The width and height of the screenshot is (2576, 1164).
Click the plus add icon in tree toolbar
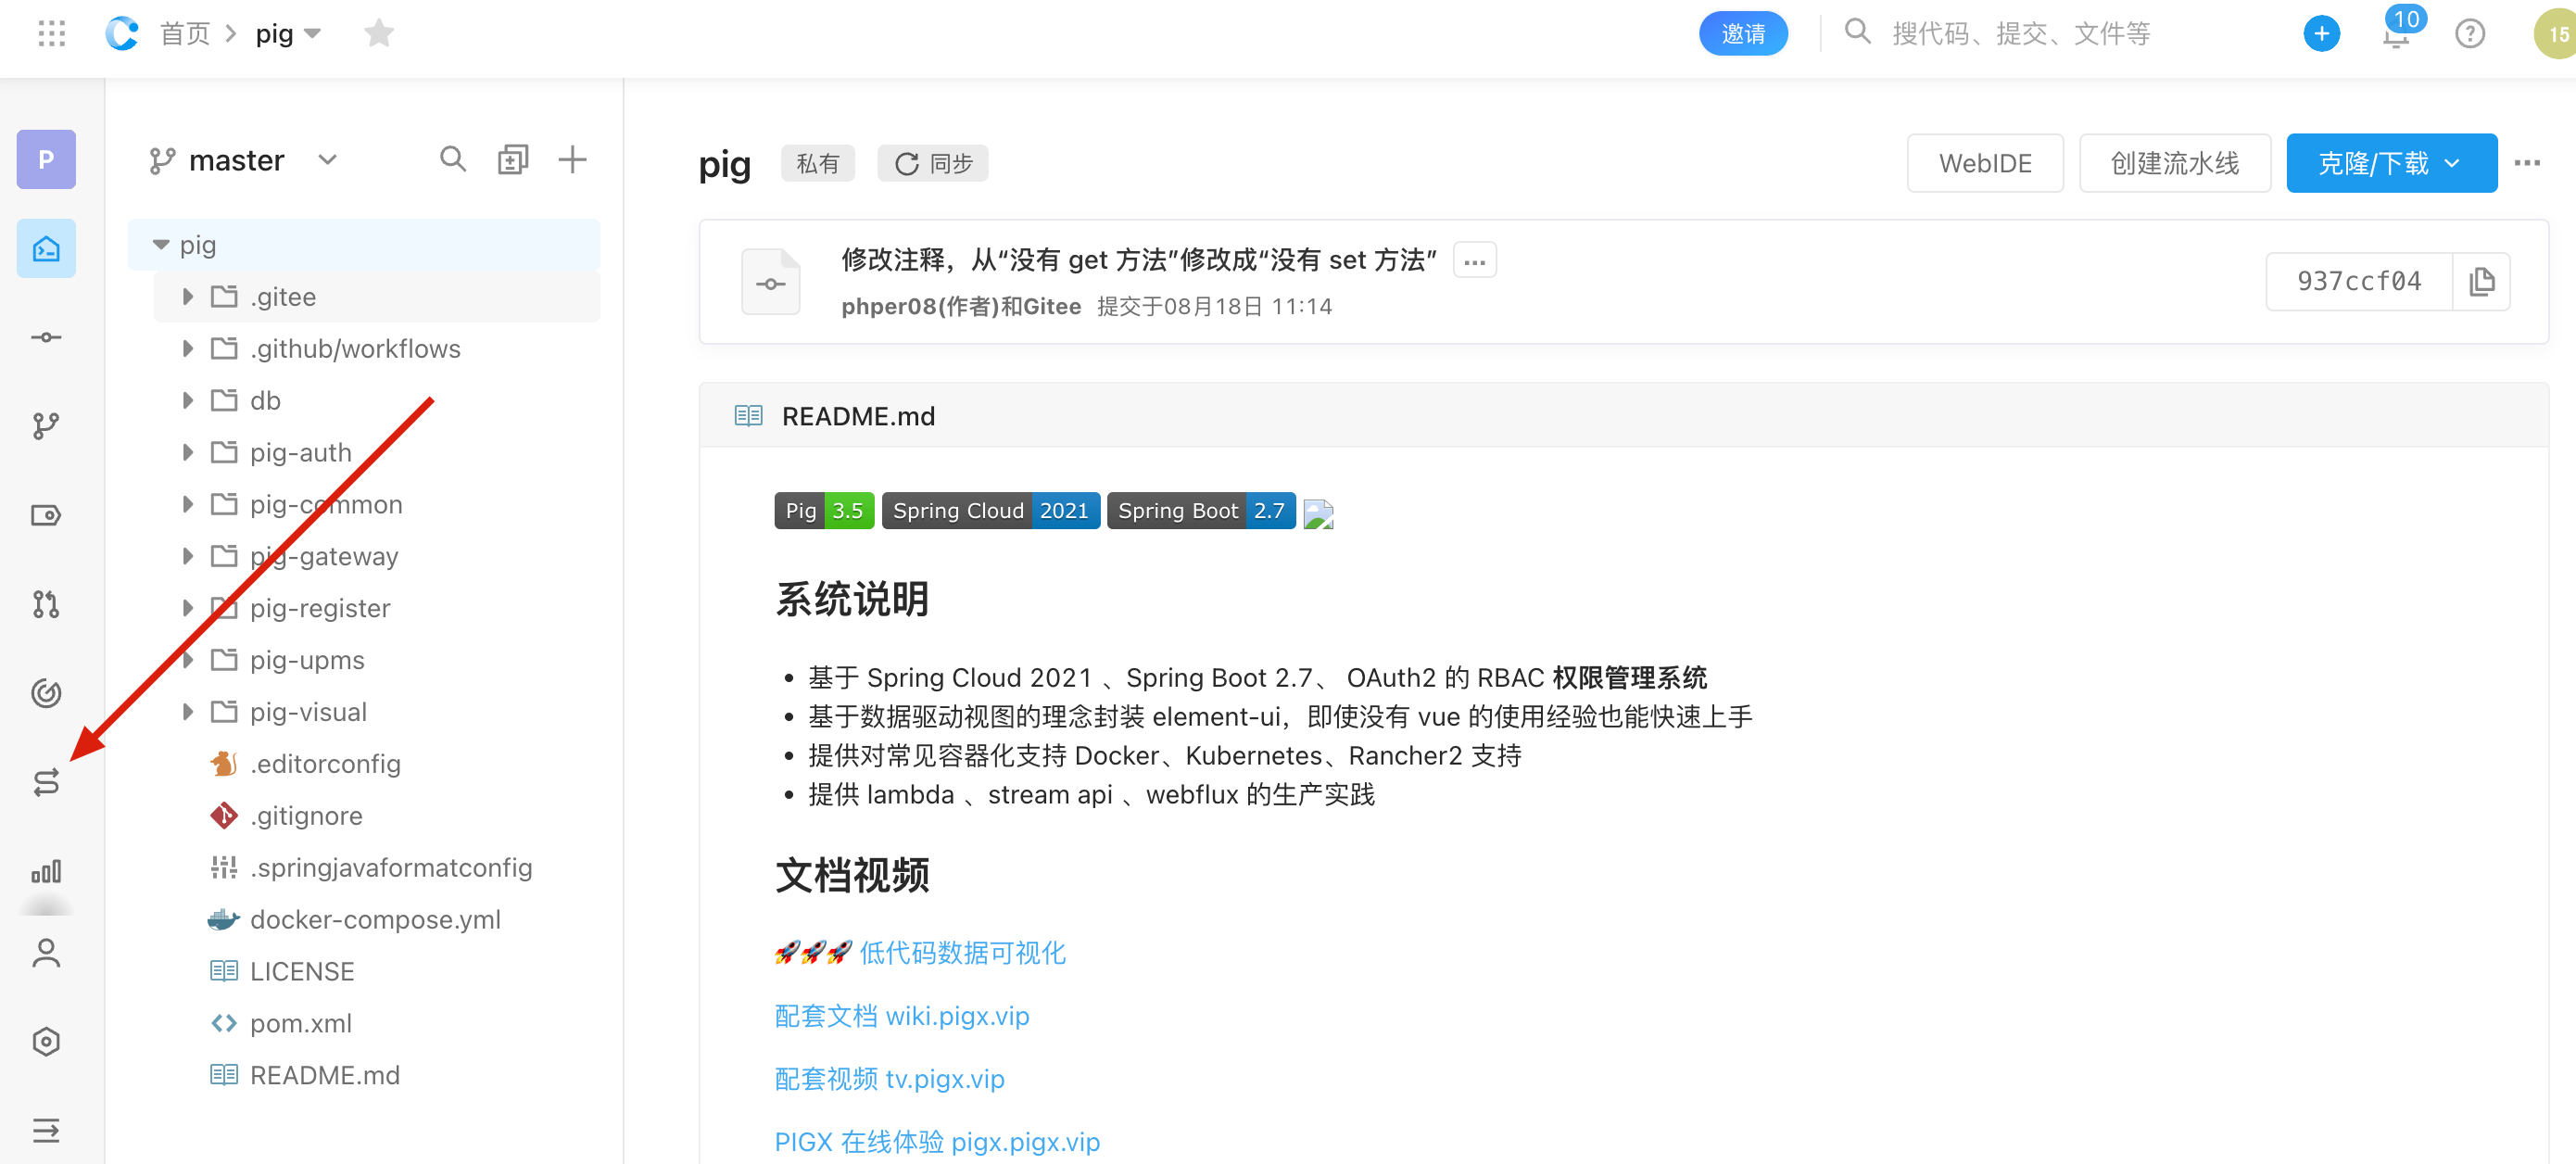click(x=572, y=159)
